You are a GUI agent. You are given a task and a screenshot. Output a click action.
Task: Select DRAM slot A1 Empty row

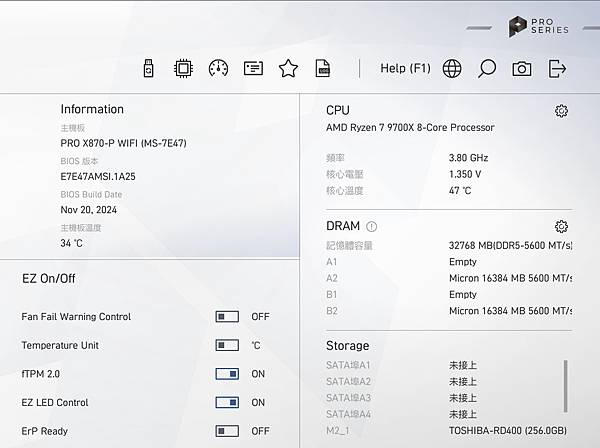tap(449, 262)
